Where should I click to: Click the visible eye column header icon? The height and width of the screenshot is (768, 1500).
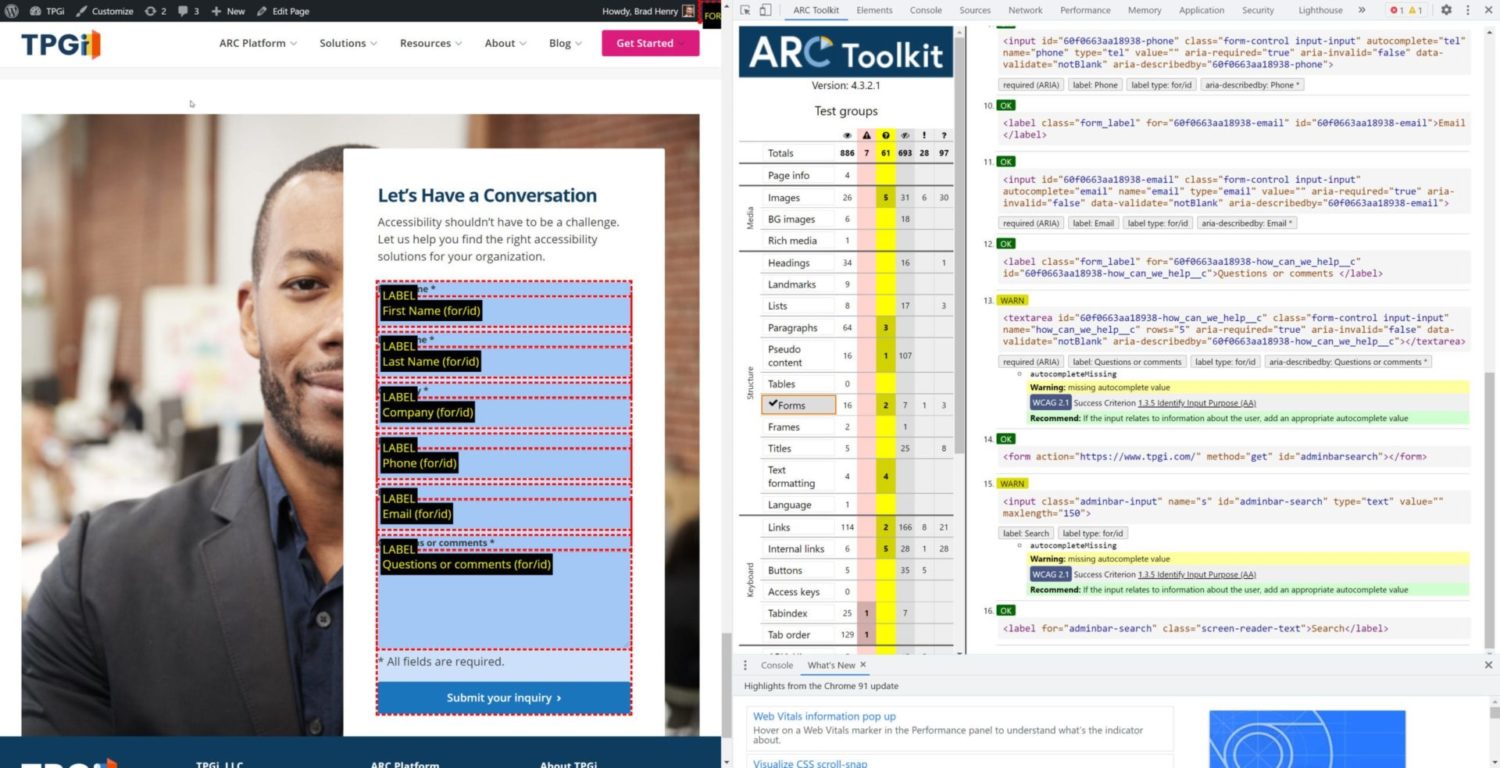pyautogui.click(x=847, y=135)
